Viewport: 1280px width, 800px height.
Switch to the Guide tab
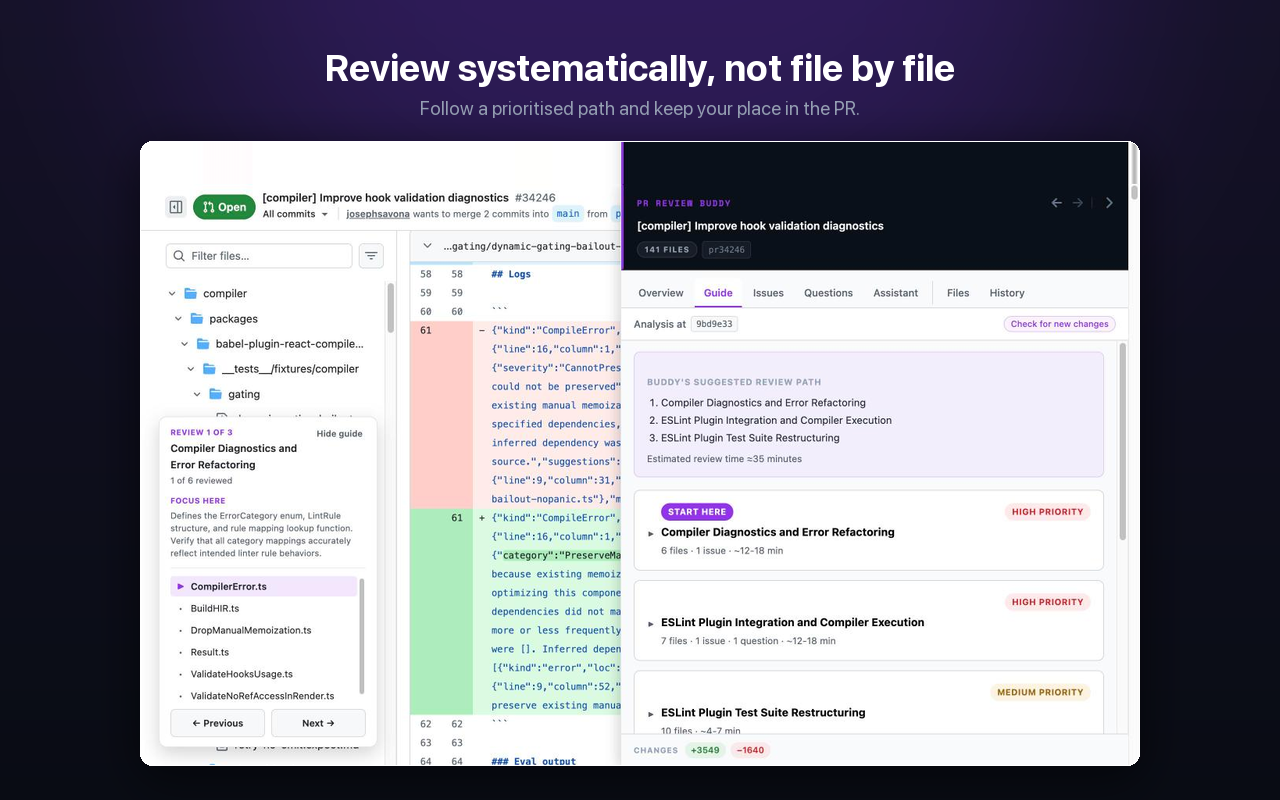718,293
